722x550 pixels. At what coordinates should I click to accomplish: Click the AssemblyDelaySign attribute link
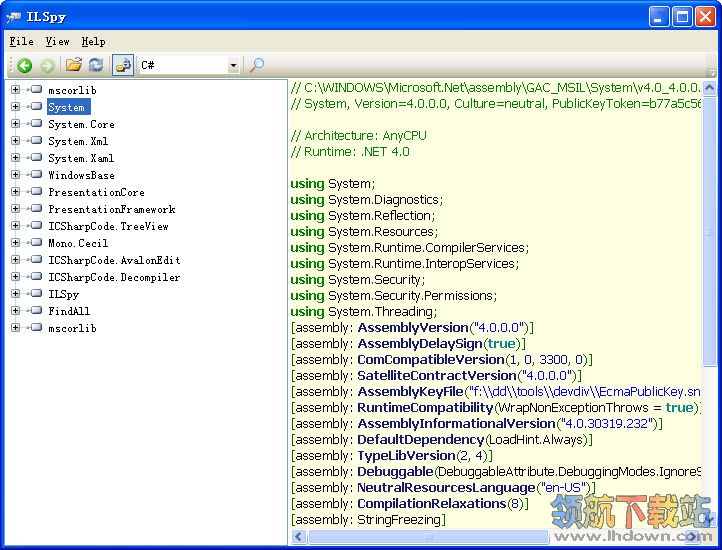coord(420,344)
